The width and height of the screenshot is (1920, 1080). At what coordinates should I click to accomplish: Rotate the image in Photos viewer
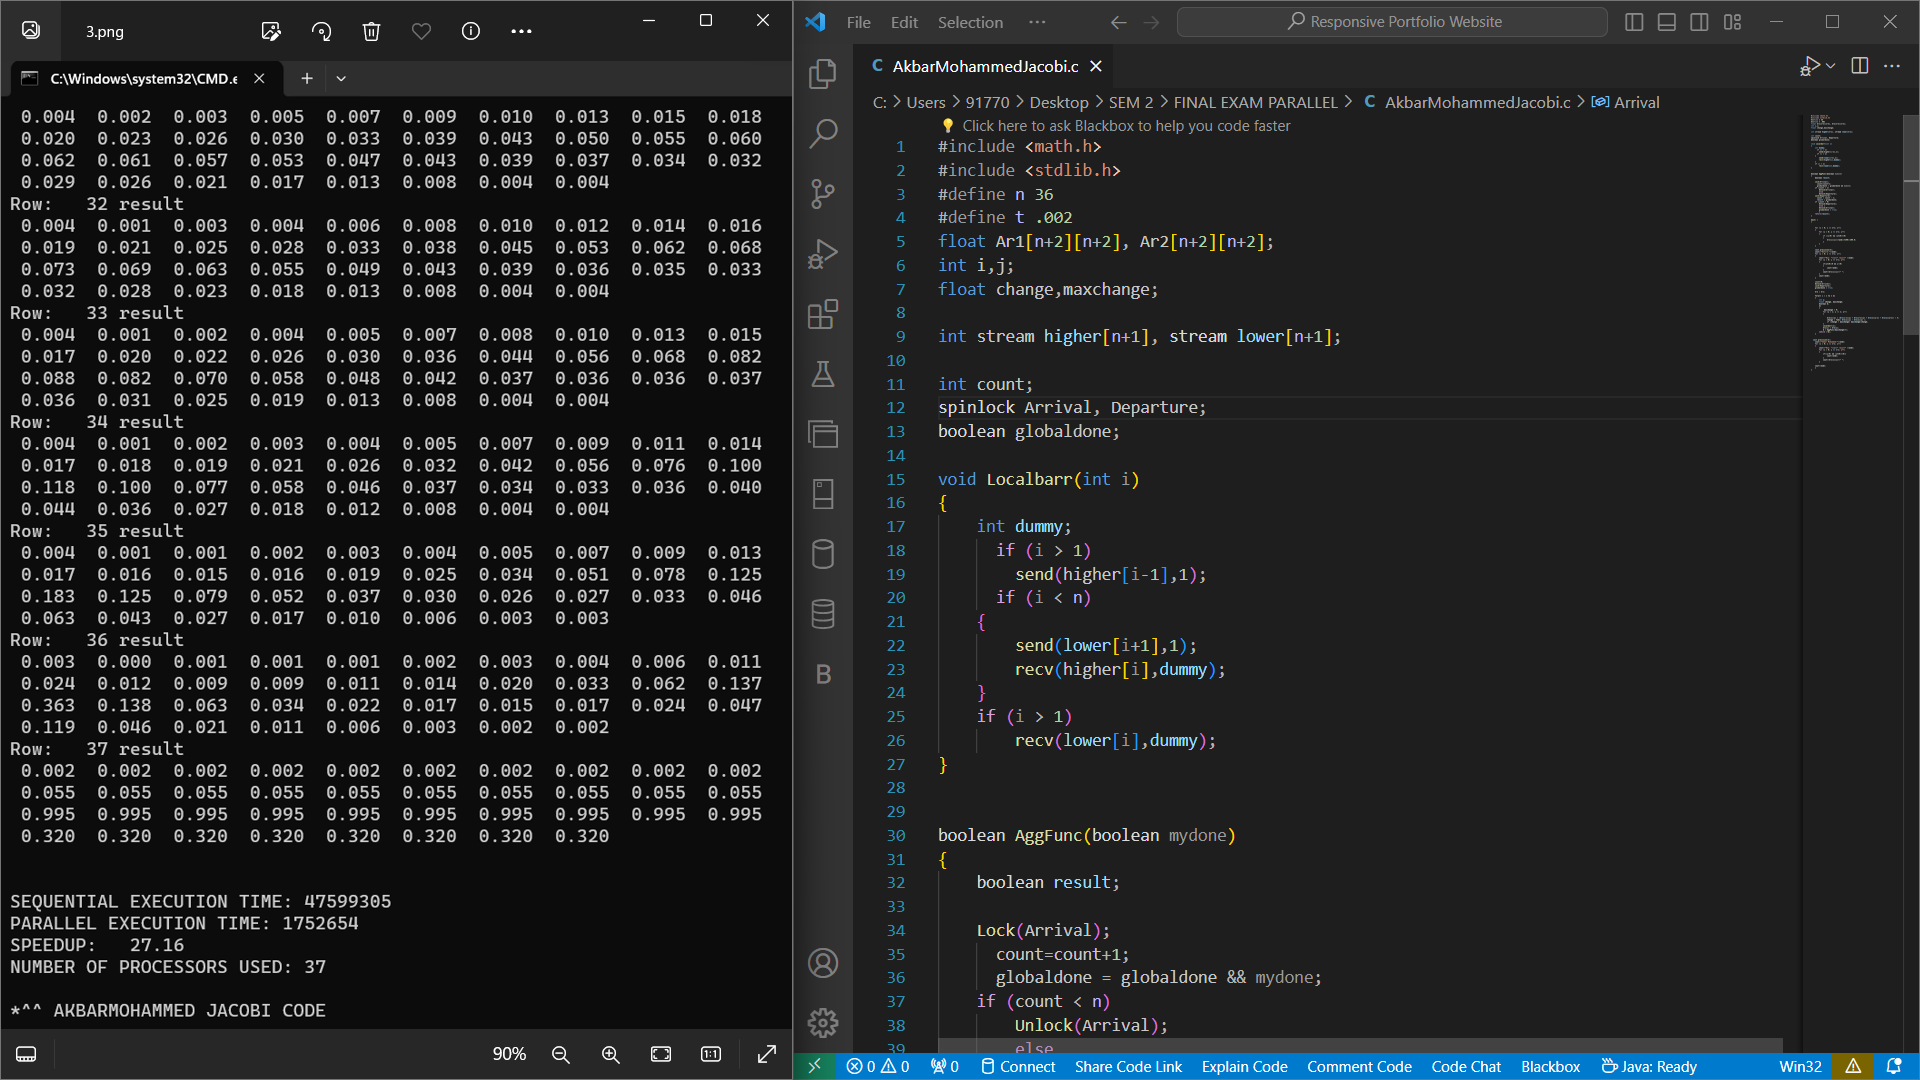click(321, 31)
